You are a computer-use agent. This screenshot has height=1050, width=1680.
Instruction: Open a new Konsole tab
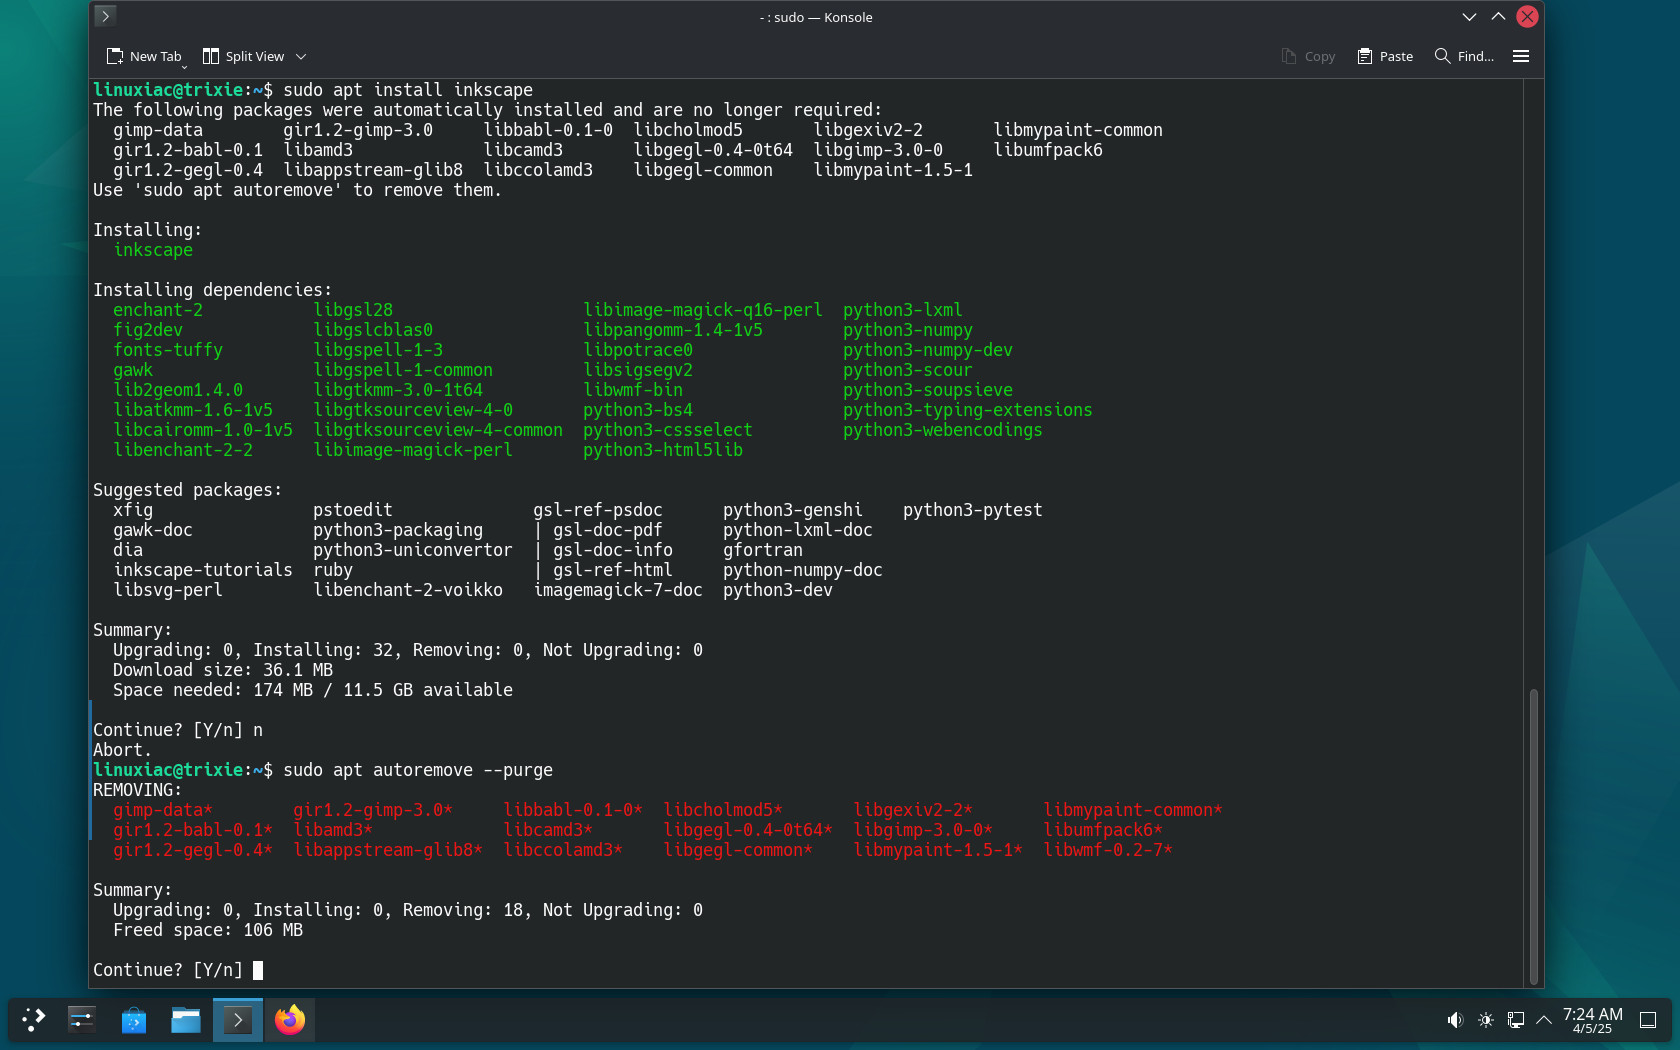[x=142, y=56]
